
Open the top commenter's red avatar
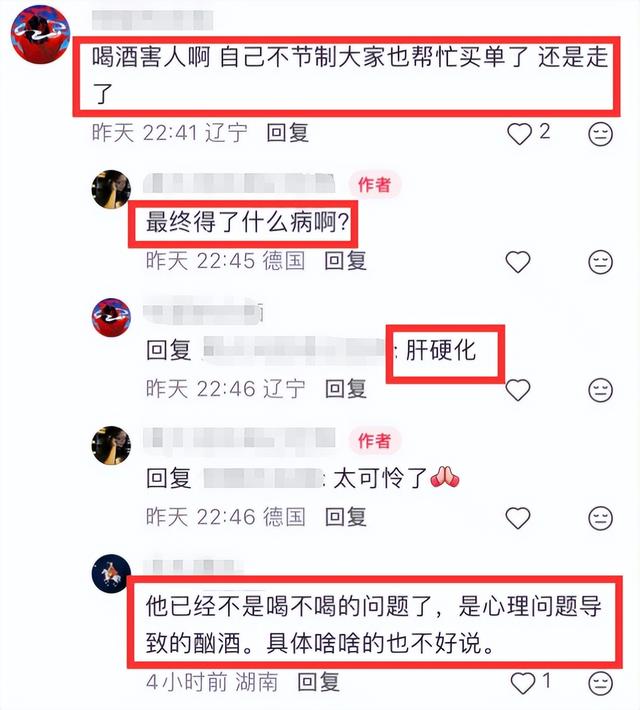(x=40, y=34)
